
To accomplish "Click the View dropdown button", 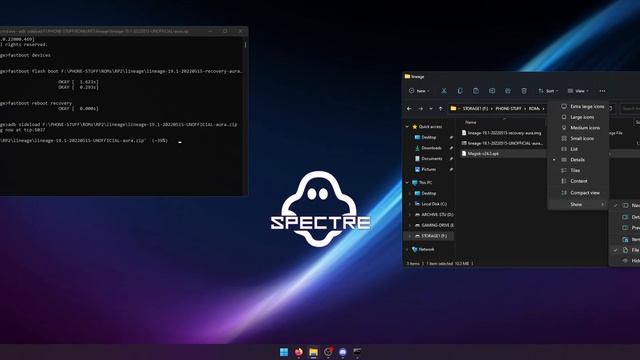I will click(578, 91).
